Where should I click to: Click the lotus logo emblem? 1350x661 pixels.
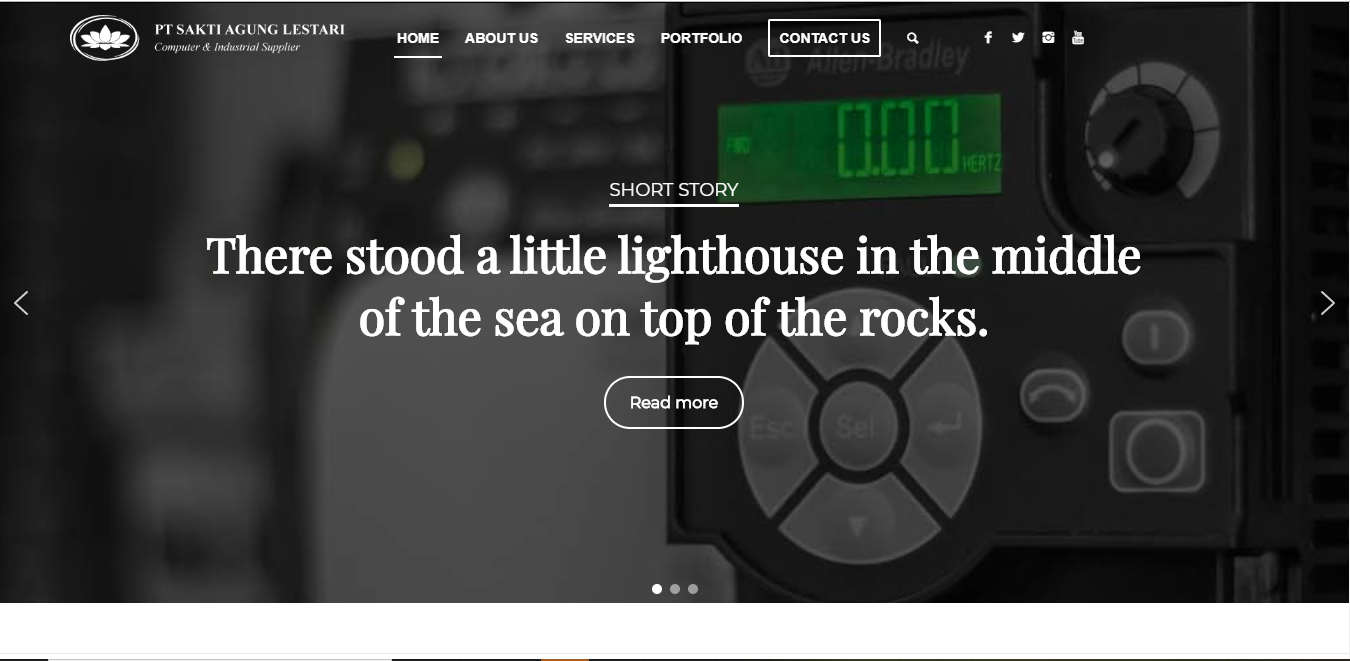click(105, 38)
